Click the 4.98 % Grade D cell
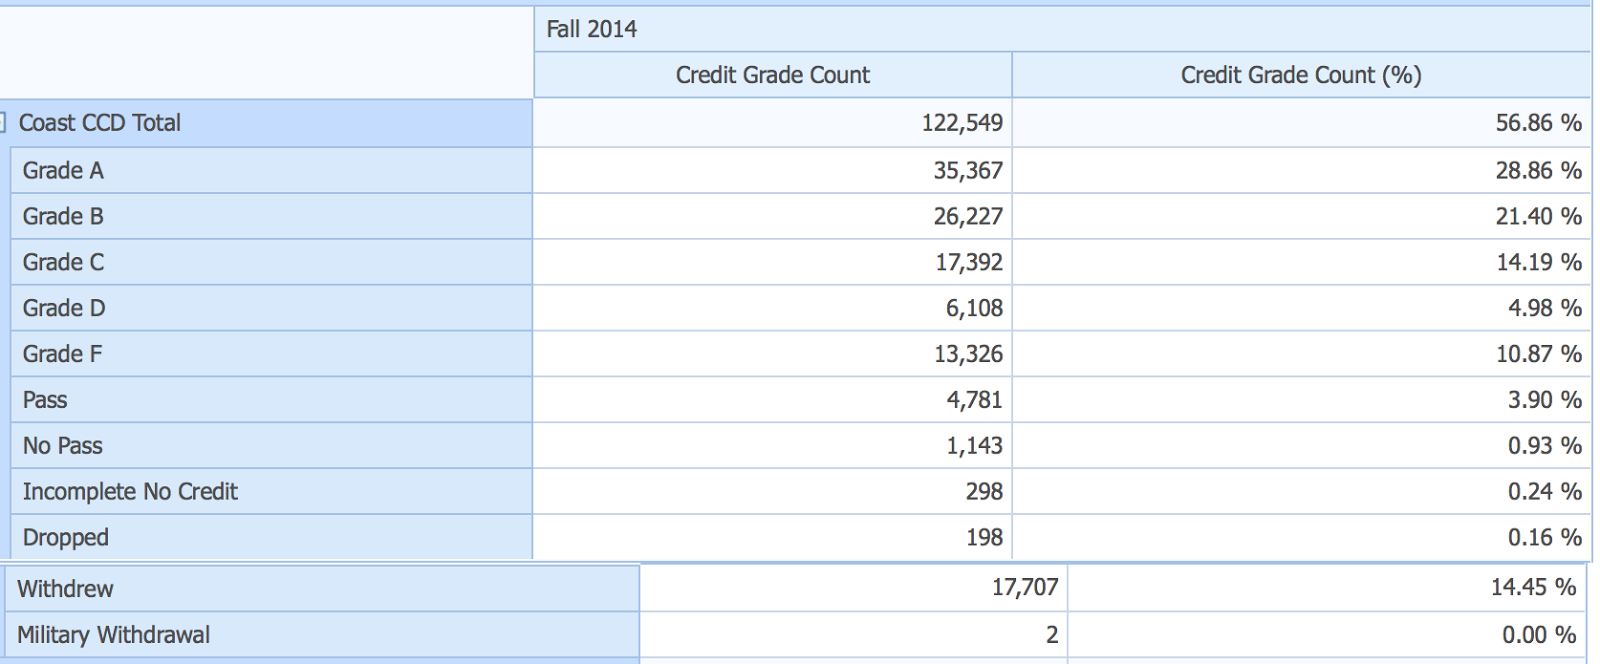Viewport: 1600px width, 664px height. click(x=1301, y=309)
